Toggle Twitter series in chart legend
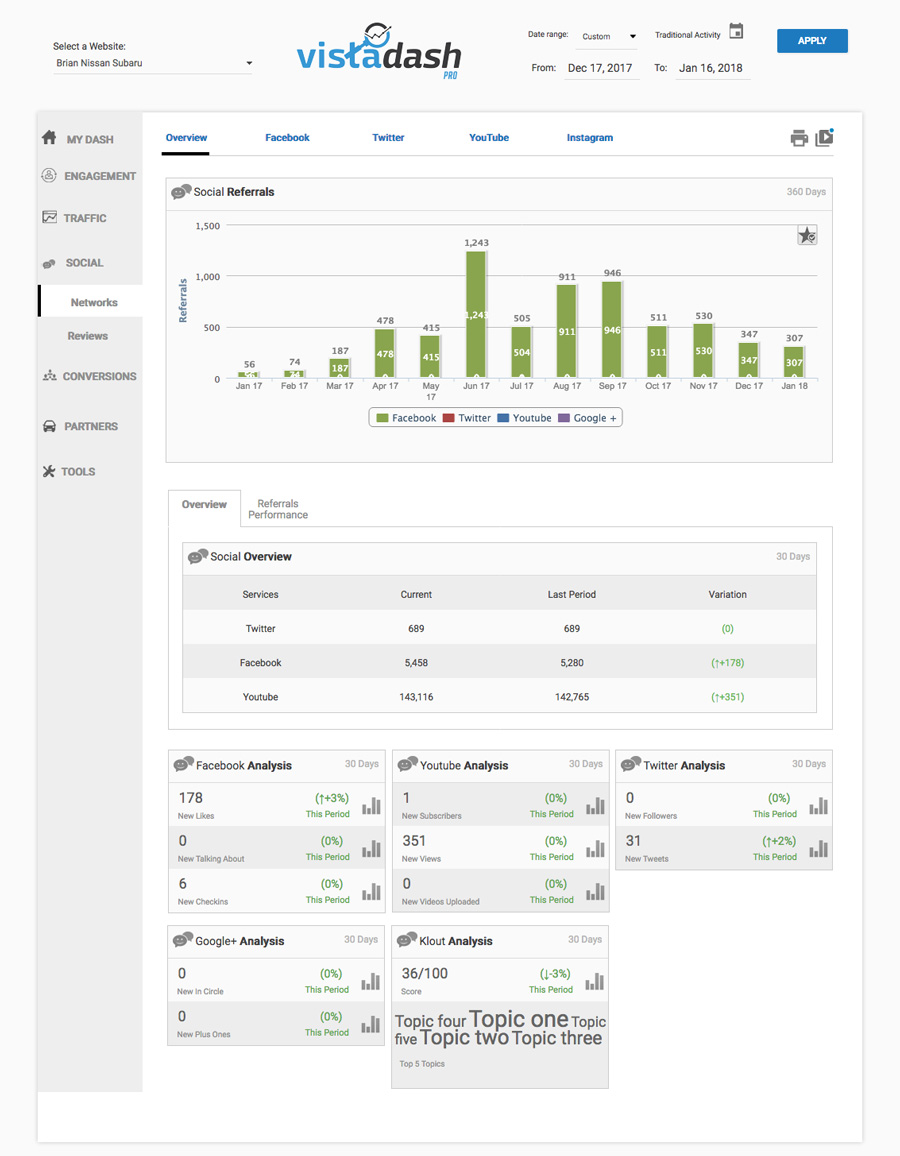Viewport: 900px width, 1156px height. (467, 418)
